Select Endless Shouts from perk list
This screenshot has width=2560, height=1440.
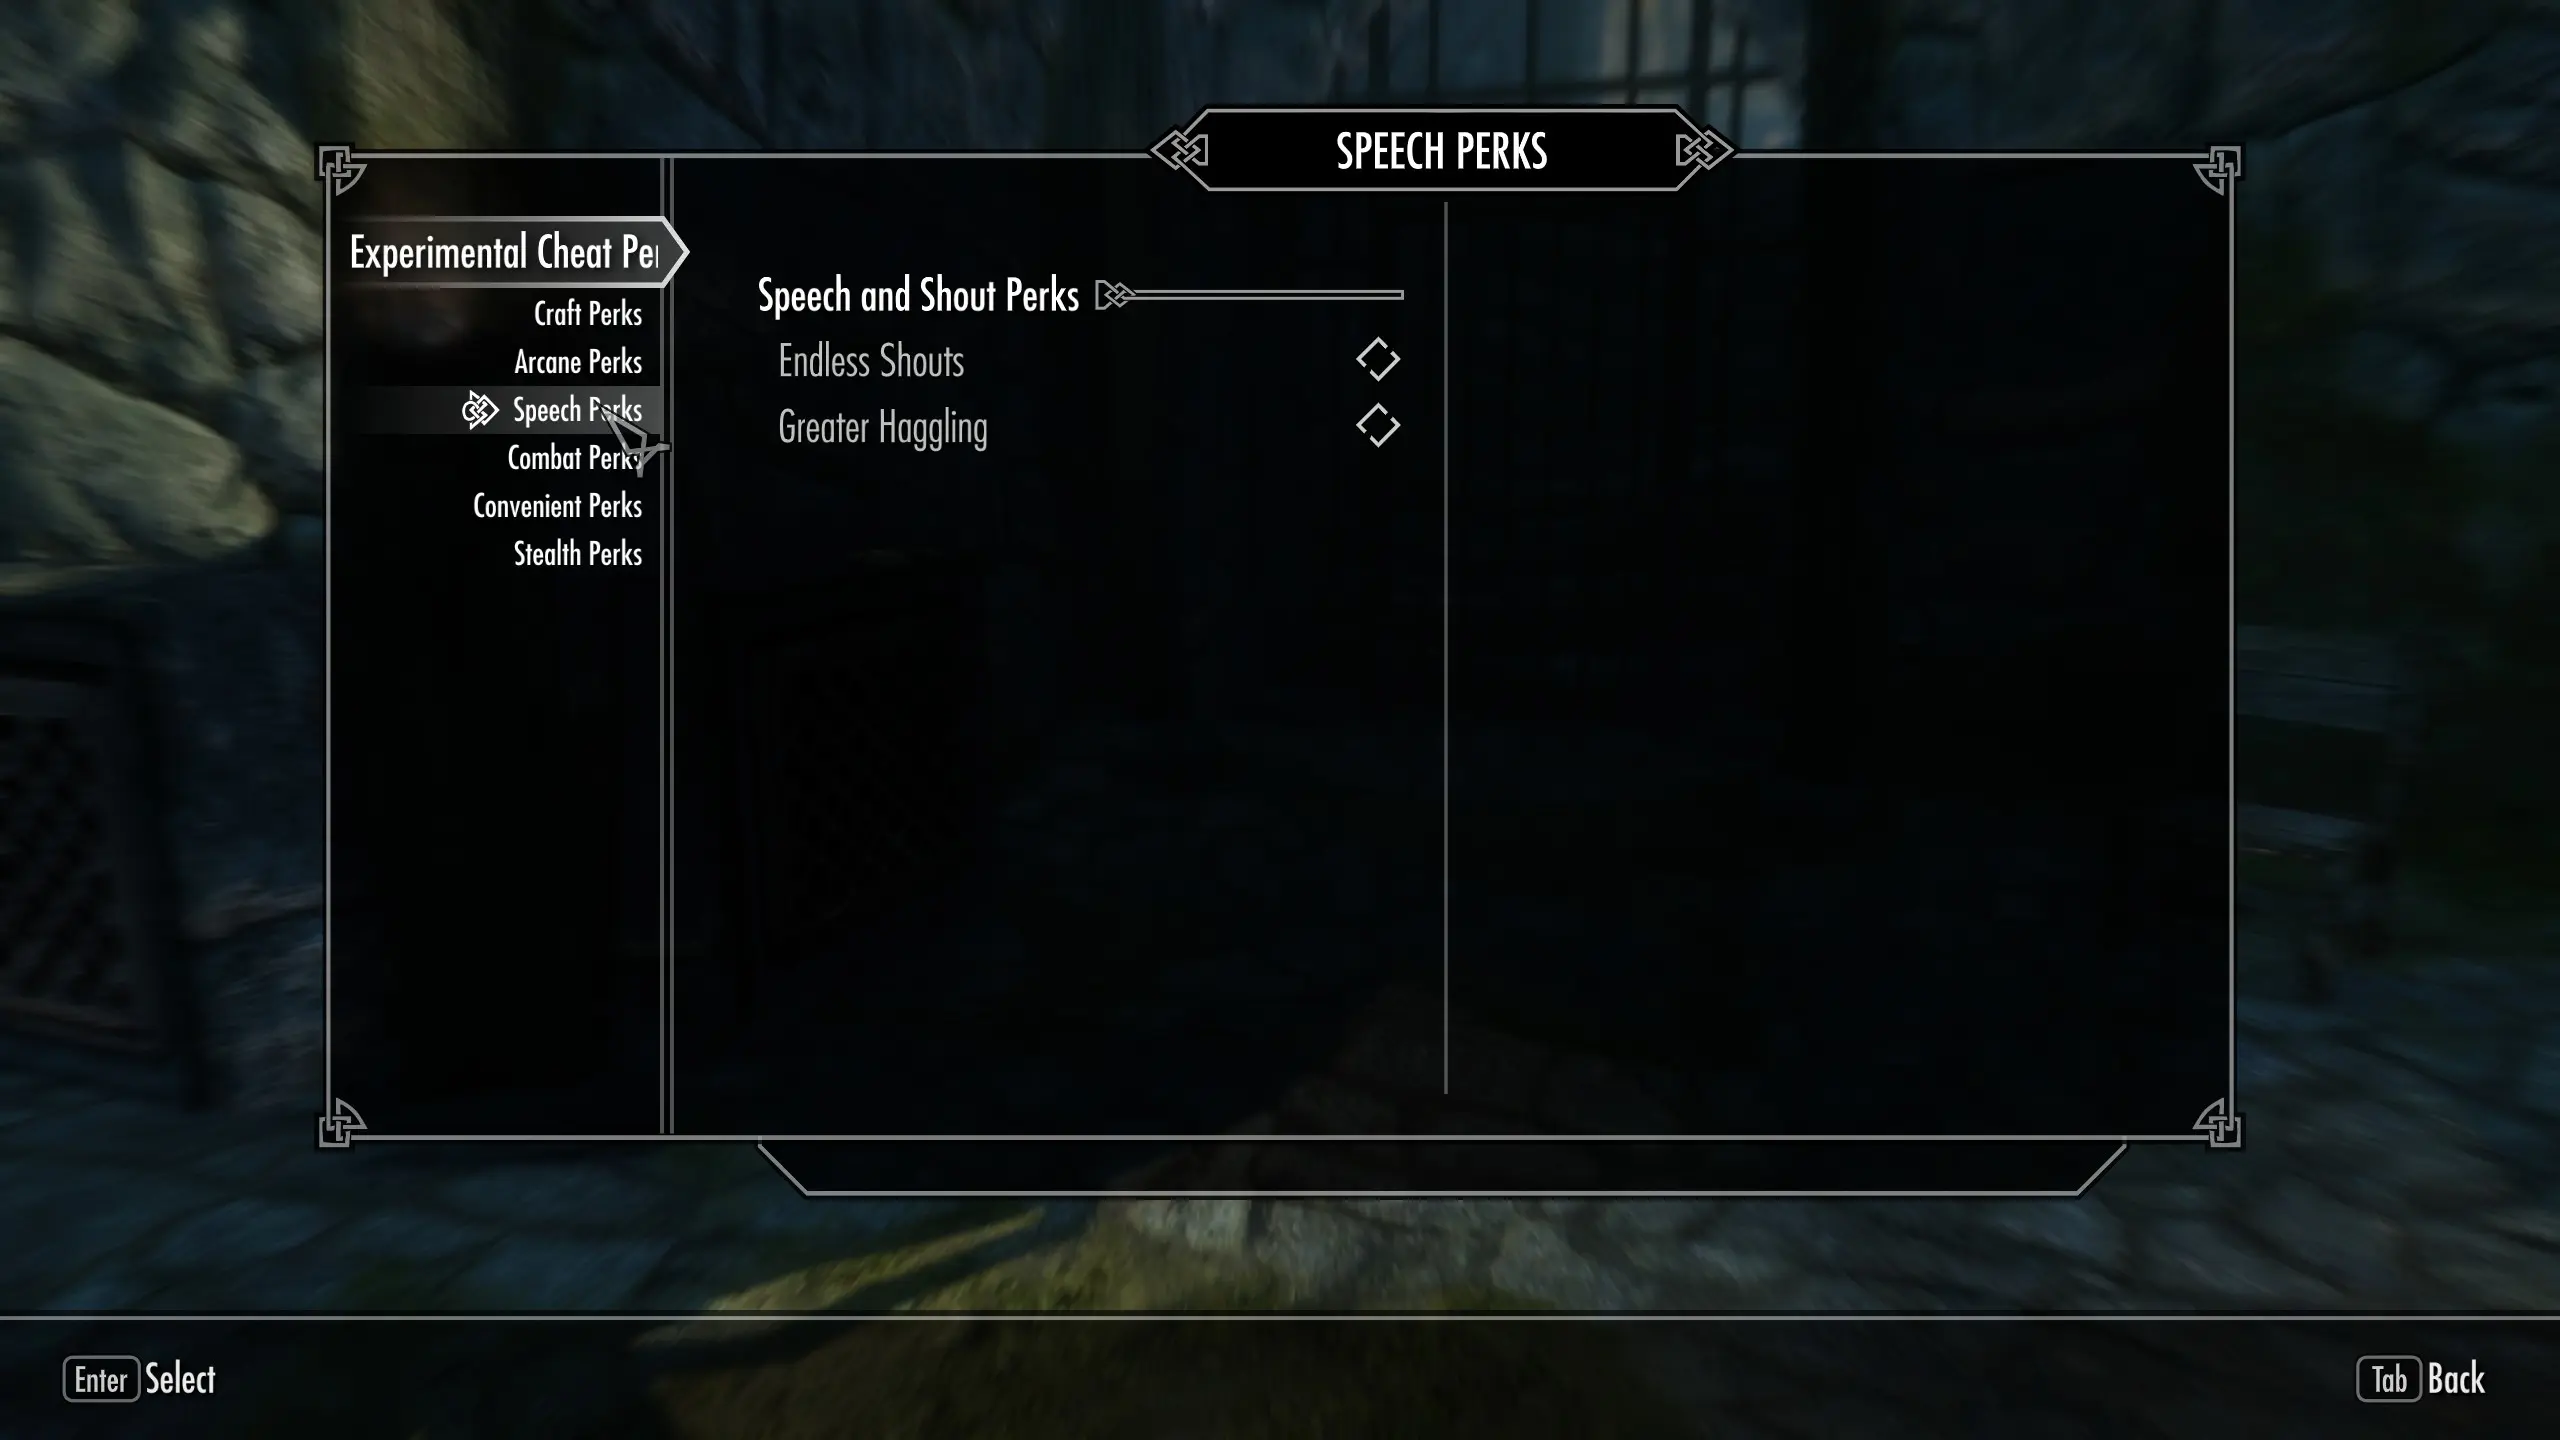click(870, 360)
